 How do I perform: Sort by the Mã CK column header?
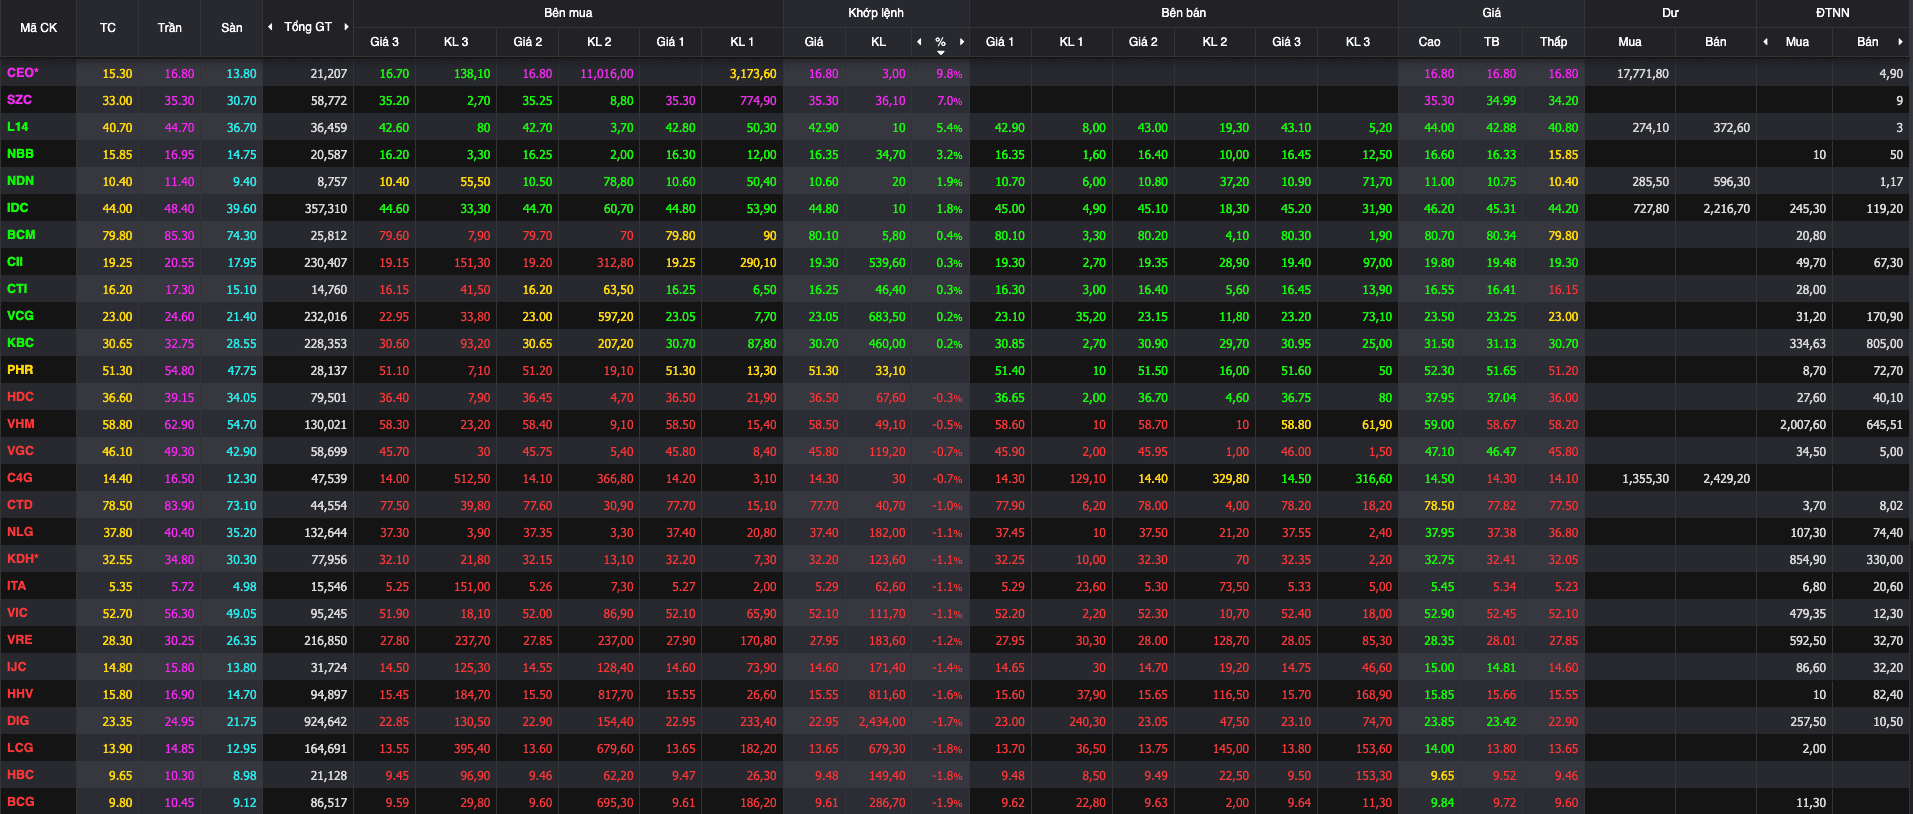pyautogui.click(x=38, y=28)
